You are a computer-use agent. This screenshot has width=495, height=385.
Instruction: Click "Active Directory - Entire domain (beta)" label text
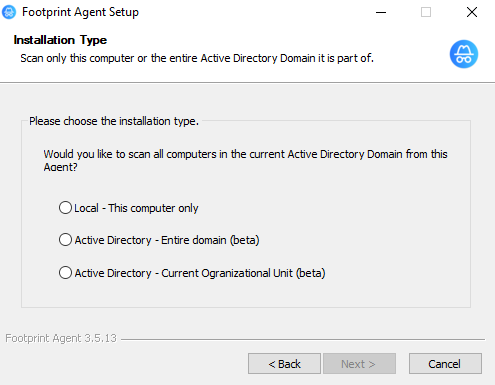[167, 240]
